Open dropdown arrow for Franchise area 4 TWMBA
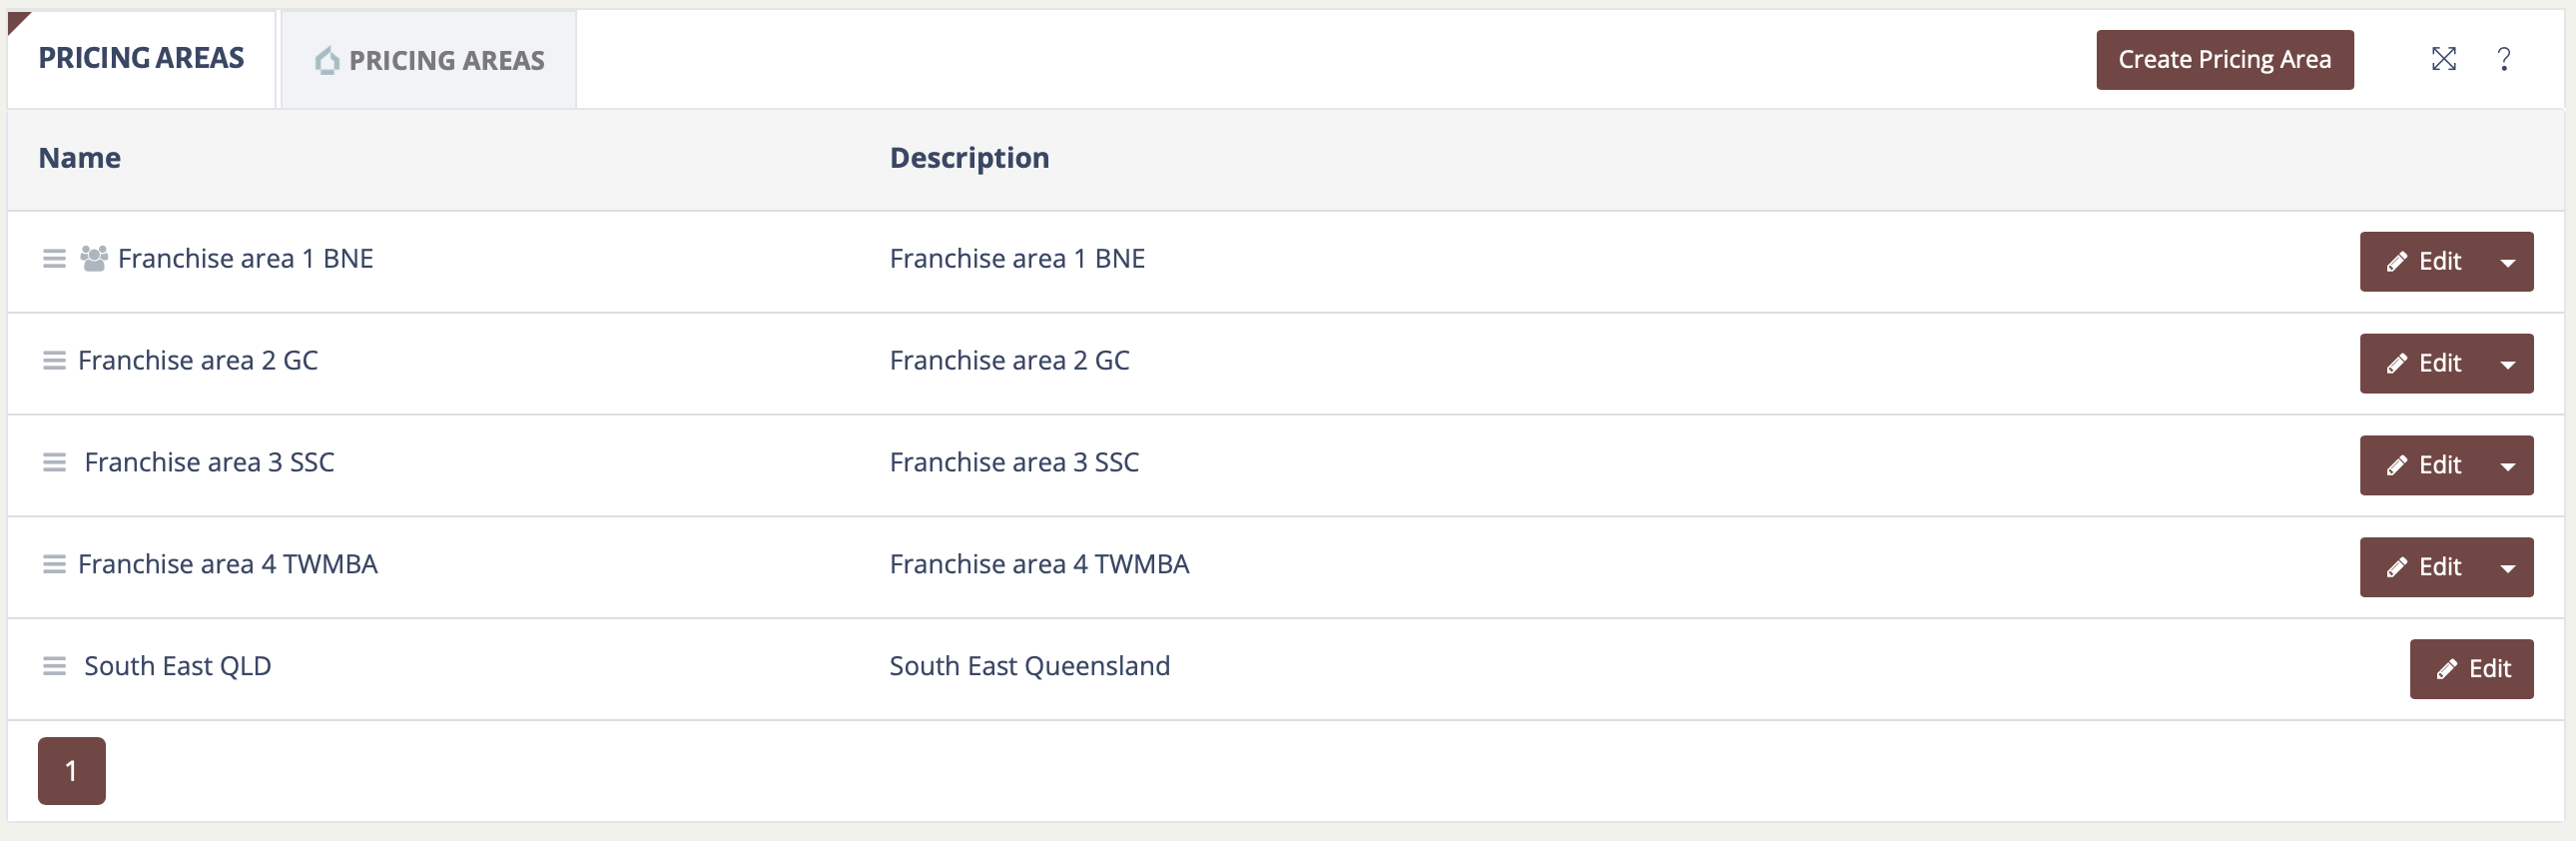This screenshot has height=841, width=2576. tap(2507, 568)
